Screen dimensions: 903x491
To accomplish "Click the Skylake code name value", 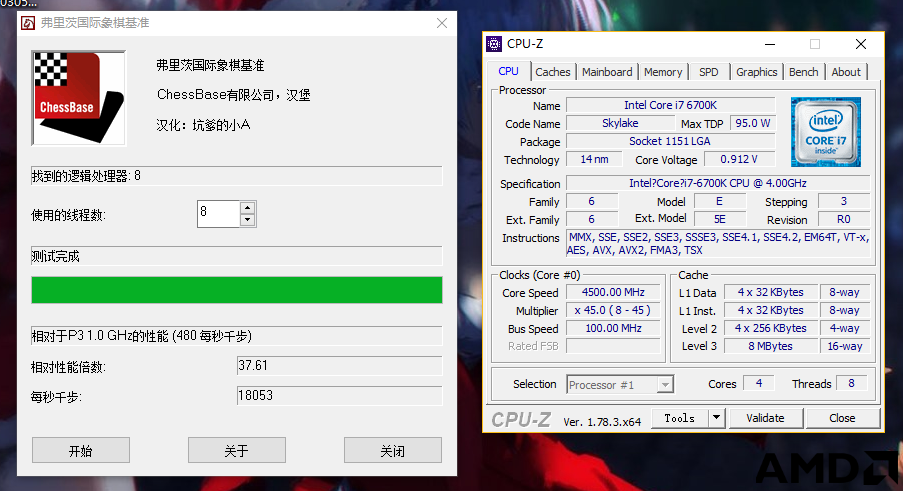I will (x=620, y=123).
